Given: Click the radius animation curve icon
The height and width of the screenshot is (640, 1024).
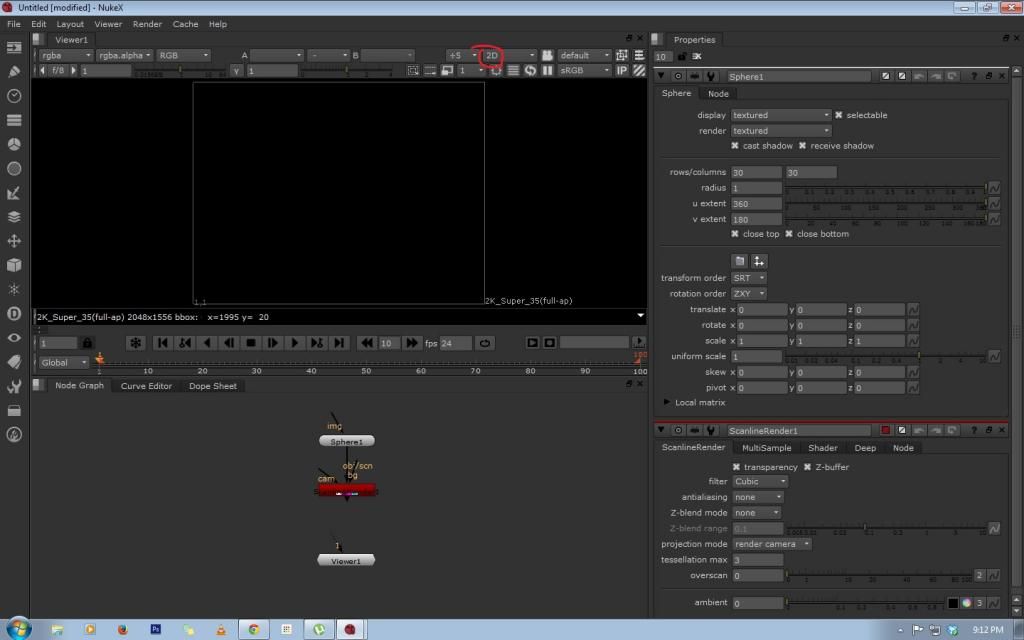Looking at the screenshot, I should [x=993, y=188].
